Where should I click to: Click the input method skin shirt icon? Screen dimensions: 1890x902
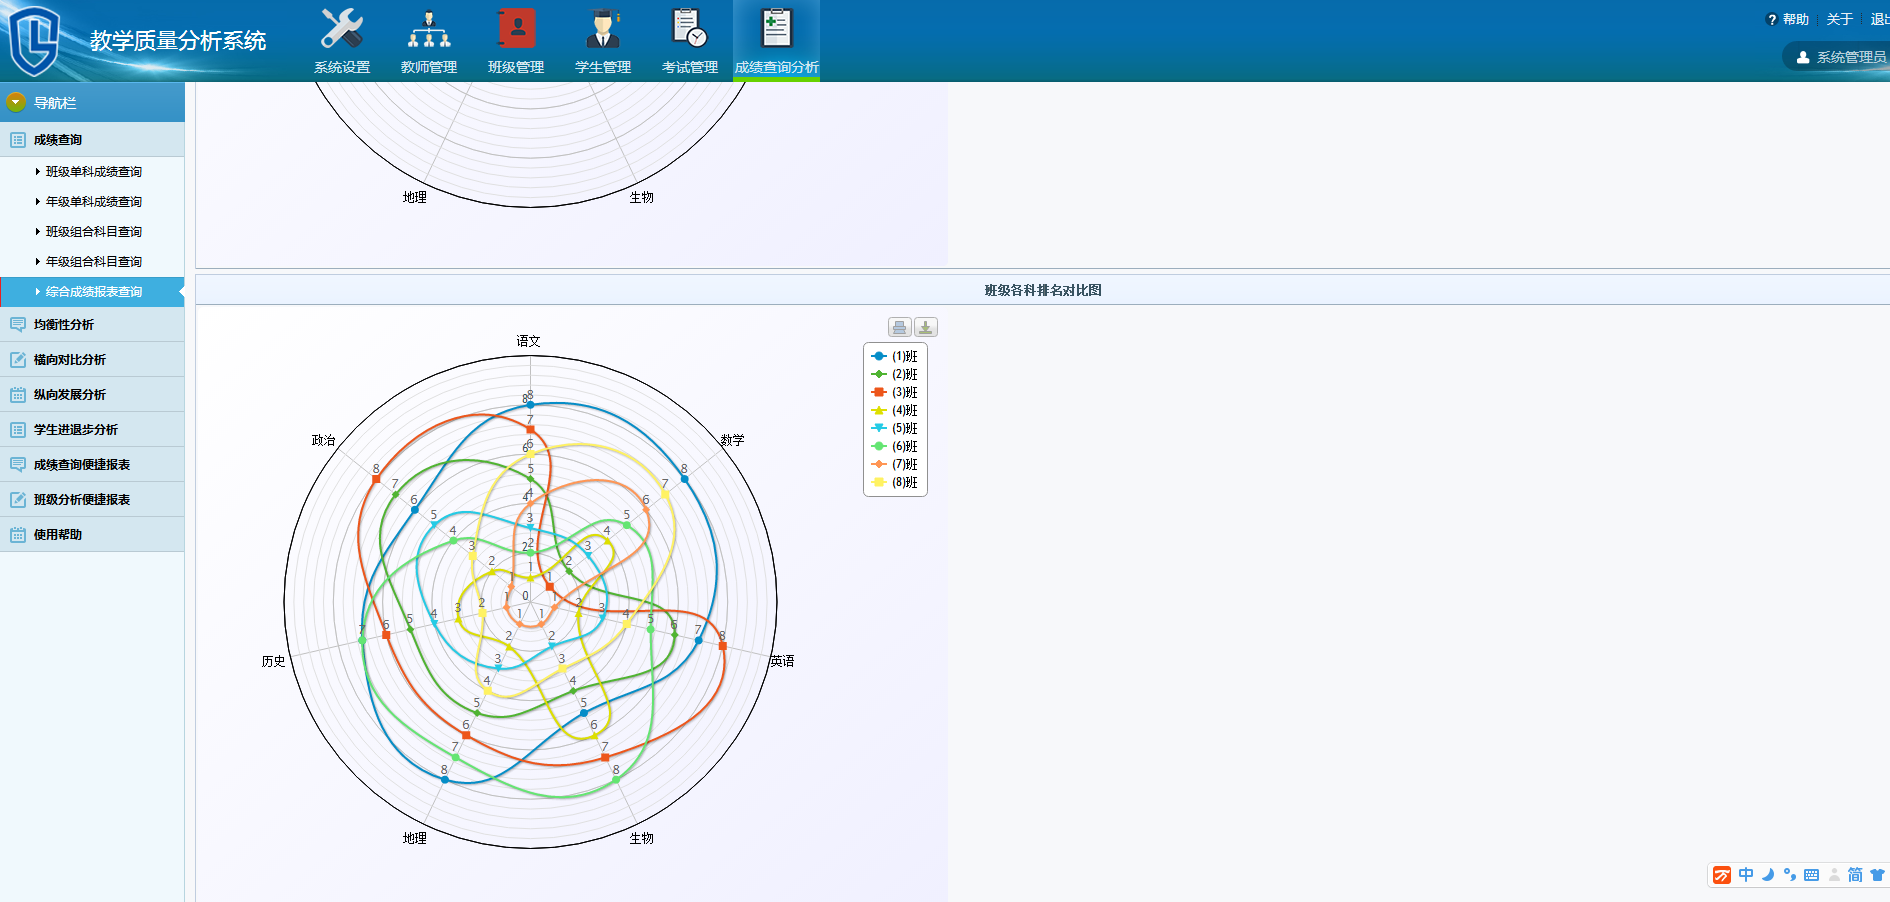[1877, 875]
